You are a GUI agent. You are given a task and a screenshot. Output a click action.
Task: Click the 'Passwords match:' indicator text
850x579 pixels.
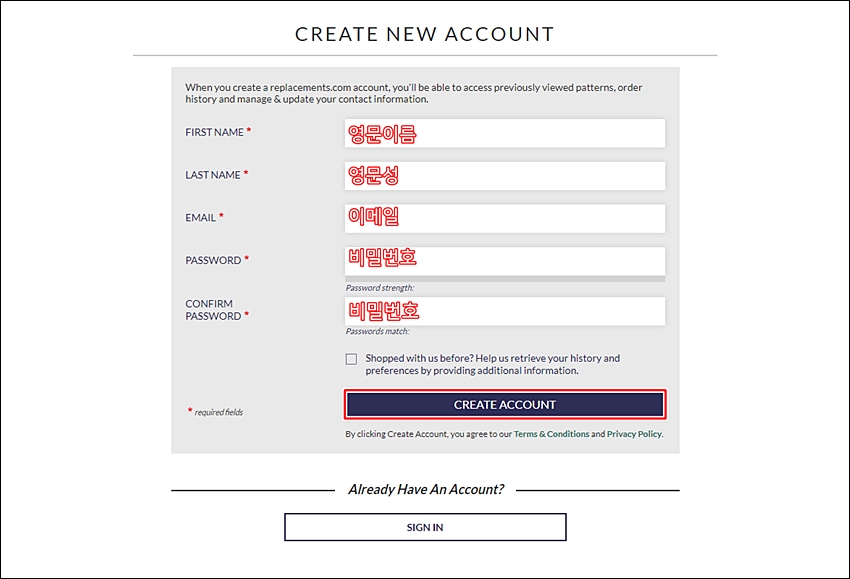coord(378,331)
